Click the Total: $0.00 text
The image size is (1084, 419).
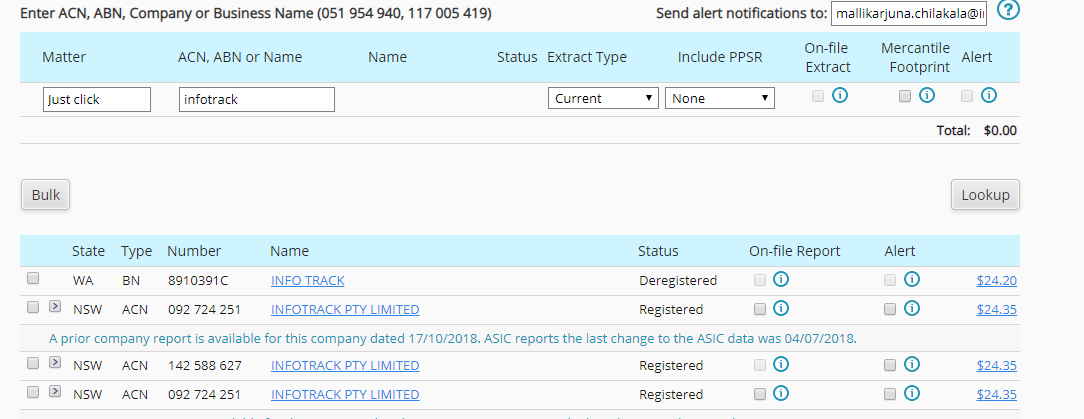(976, 131)
